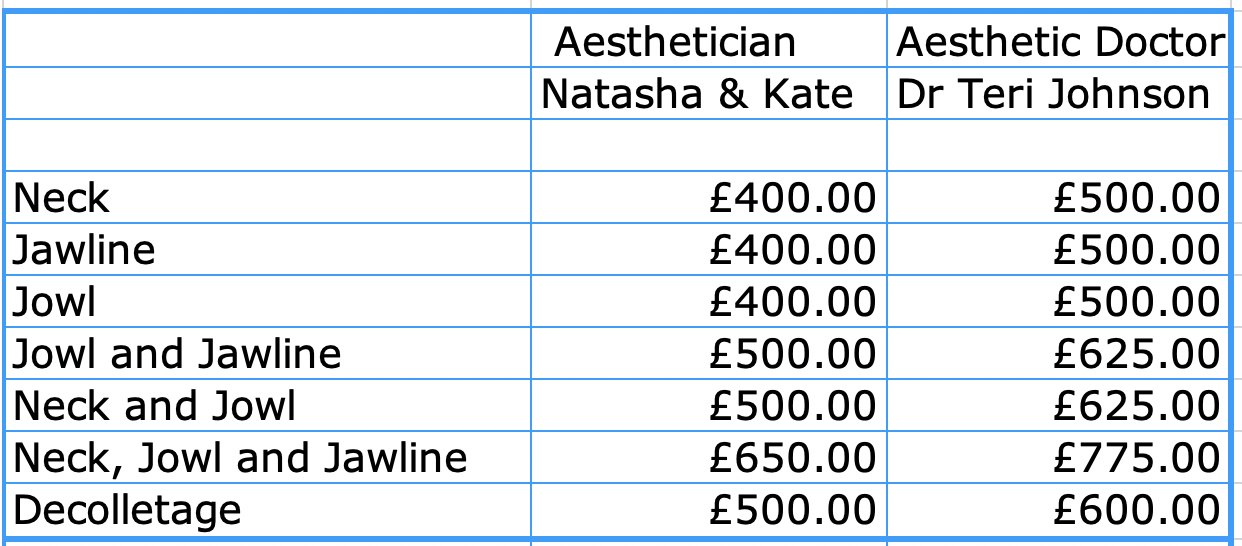Select the £775.00 price cell
The height and width of the screenshot is (546, 1242).
click(x=1137, y=458)
